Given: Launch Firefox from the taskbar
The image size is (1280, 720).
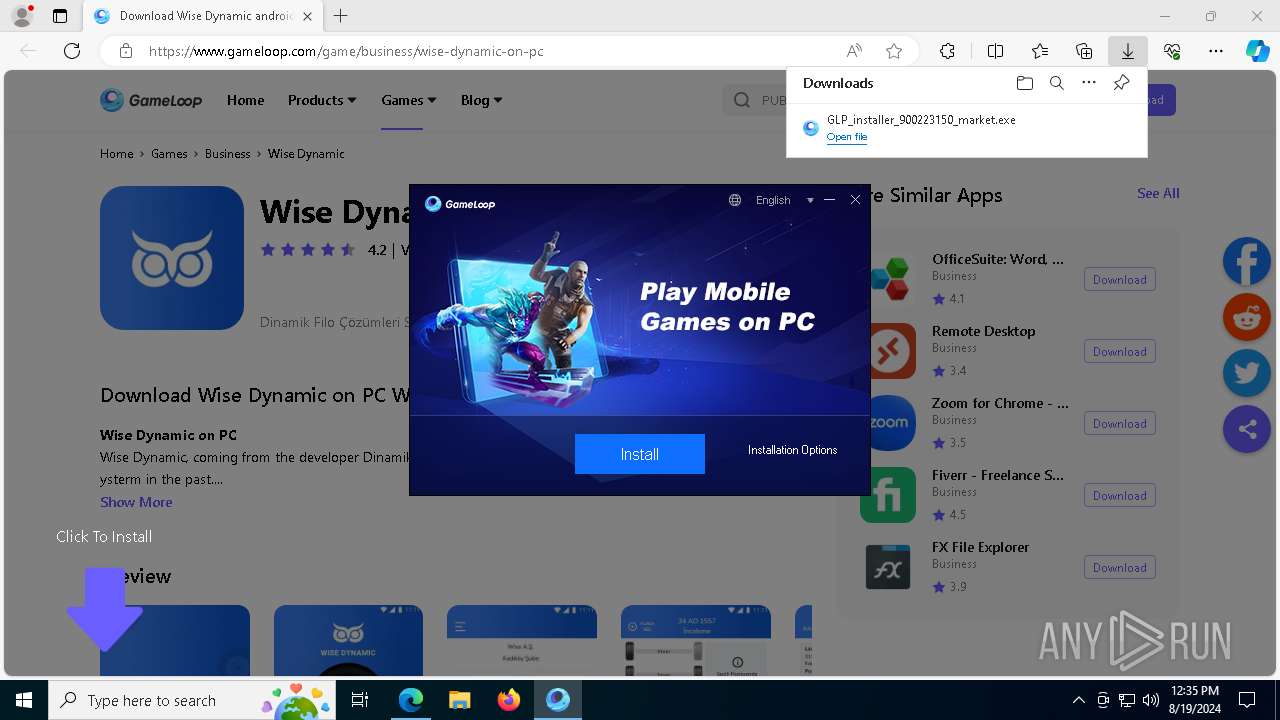Looking at the screenshot, I should pyautogui.click(x=508, y=700).
